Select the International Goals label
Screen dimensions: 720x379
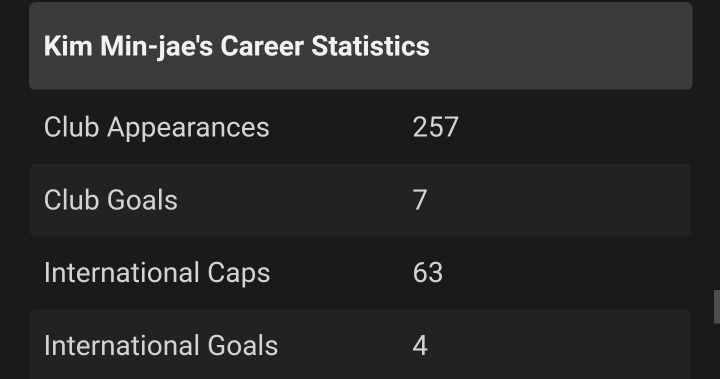click(x=161, y=345)
